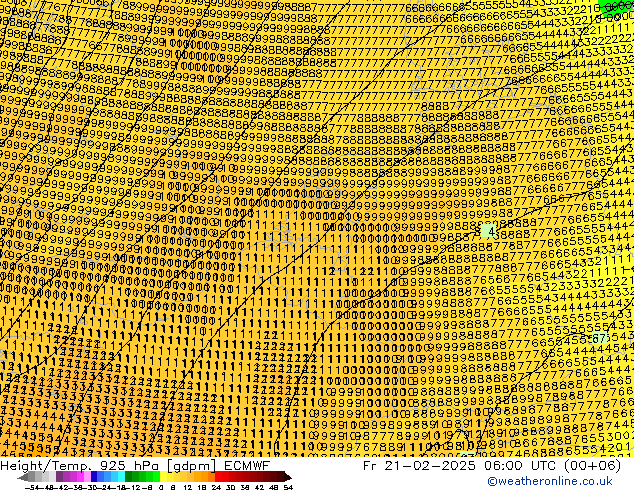Click the '54' maximum legend label
Viewport: 634px width, 490px height.
tap(288, 487)
